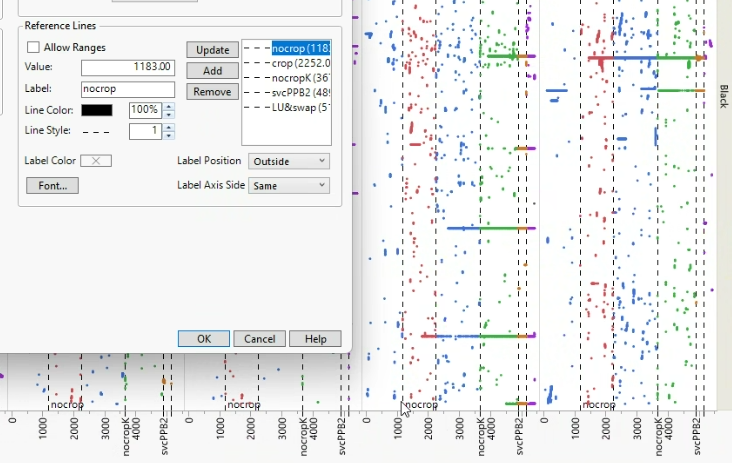This screenshot has width=732, height=463.
Task: Click the Black label beside the plot
Action: pyautogui.click(x=724, y=96)
